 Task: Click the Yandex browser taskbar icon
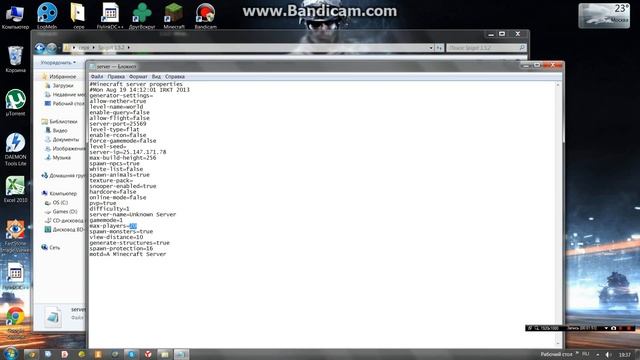coord(148,354)
